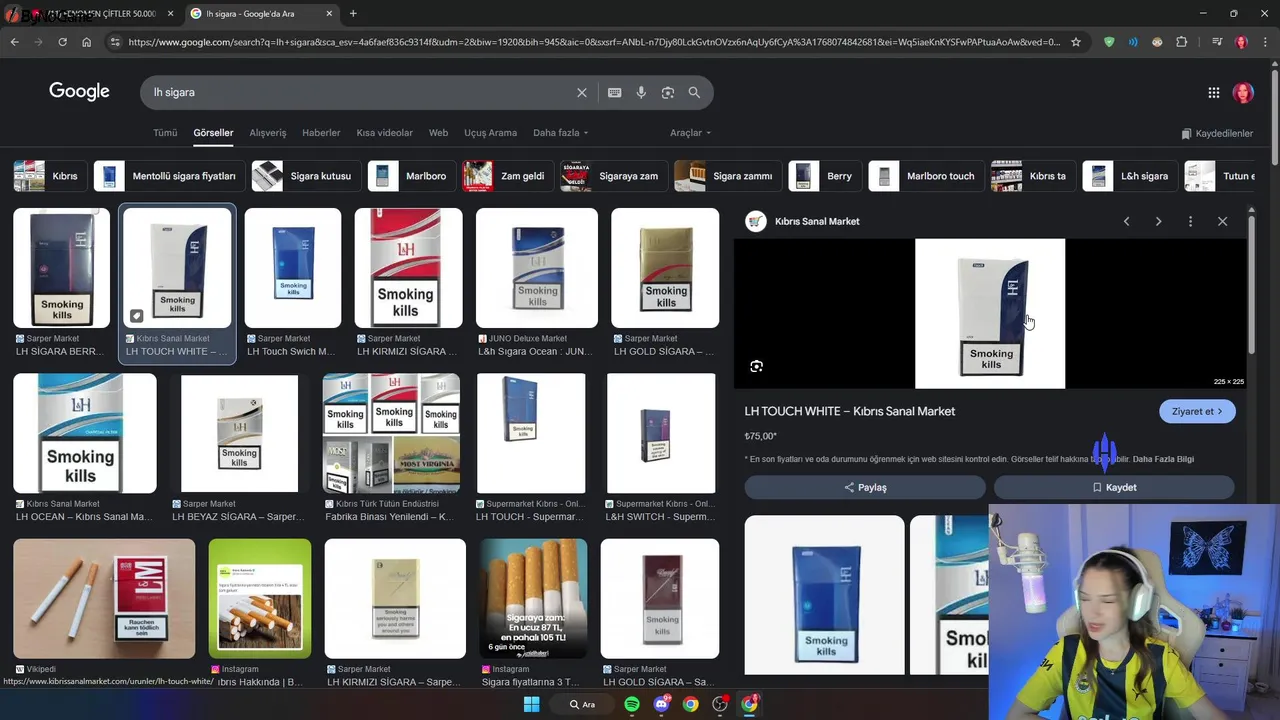Image resolution: width=1280 pixels, height=720 pixels.
Task: Switch to the 'Tümü' results tab
Action: coord(165,132)
